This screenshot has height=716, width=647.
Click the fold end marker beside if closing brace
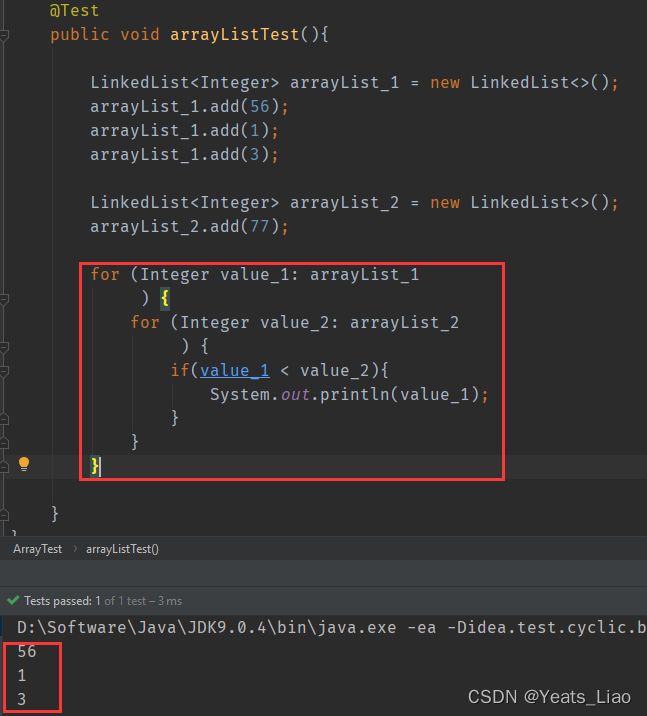[x=4, y=419]
